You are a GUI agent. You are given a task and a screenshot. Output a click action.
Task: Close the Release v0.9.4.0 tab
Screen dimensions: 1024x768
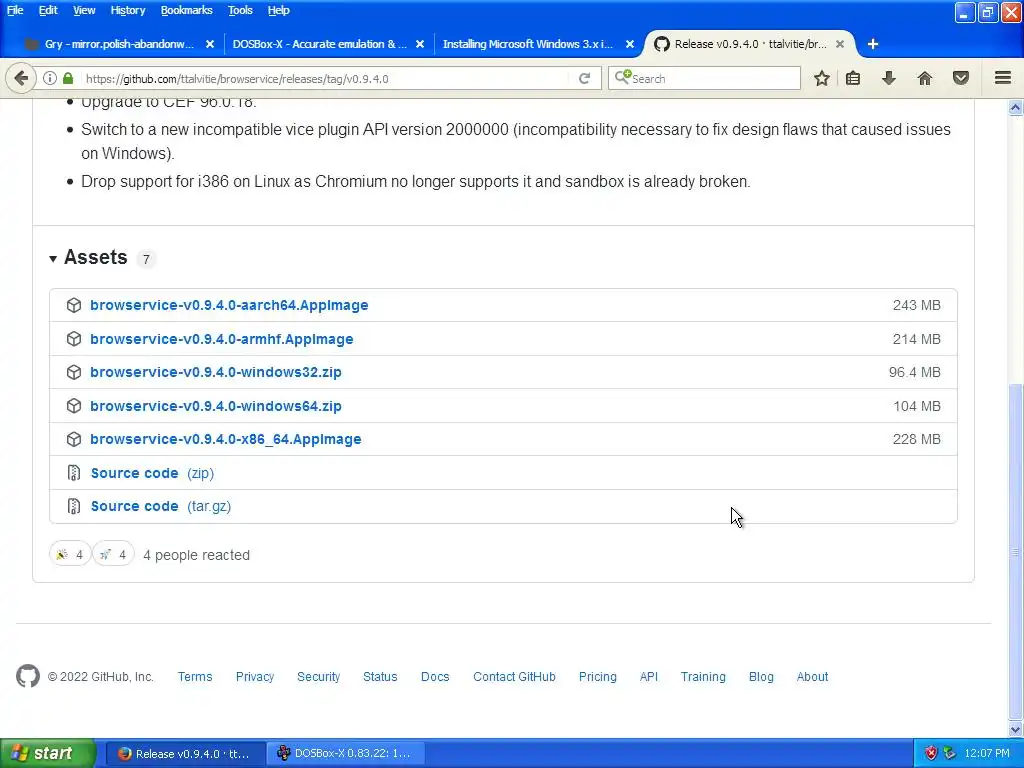click(x=840, y=44)
